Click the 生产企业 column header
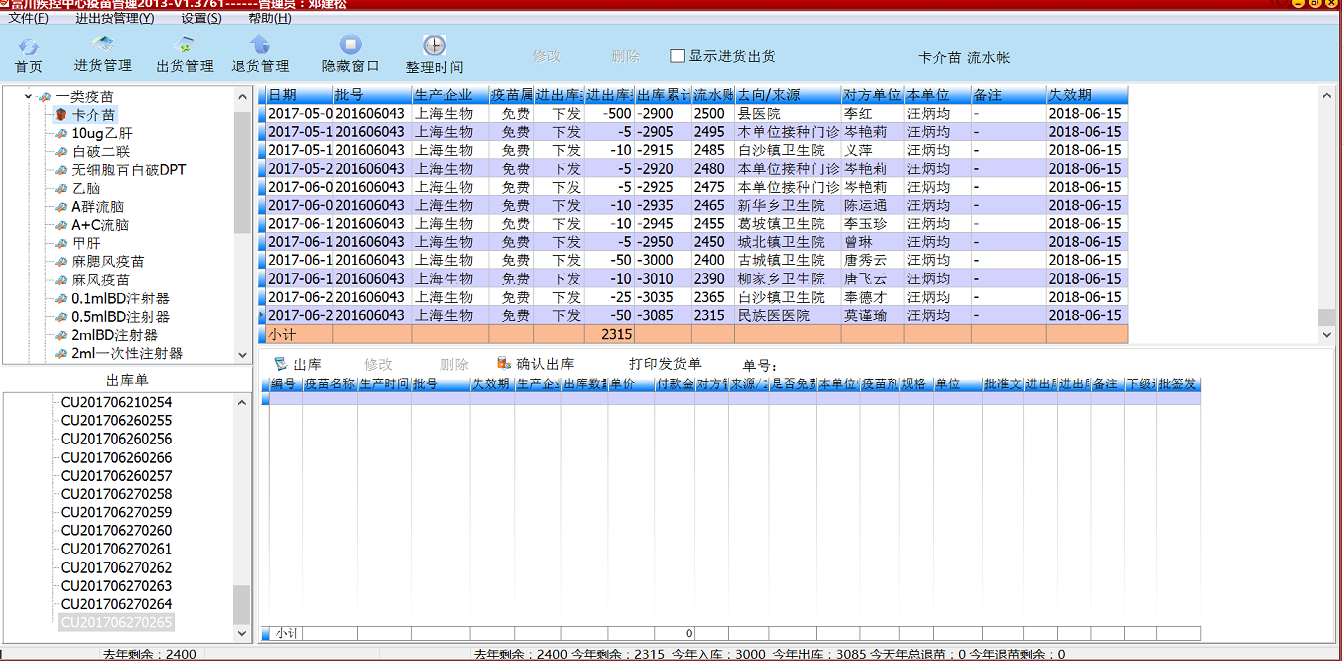The height and width of the screenshot is (661, 1344). pos(450,95)
